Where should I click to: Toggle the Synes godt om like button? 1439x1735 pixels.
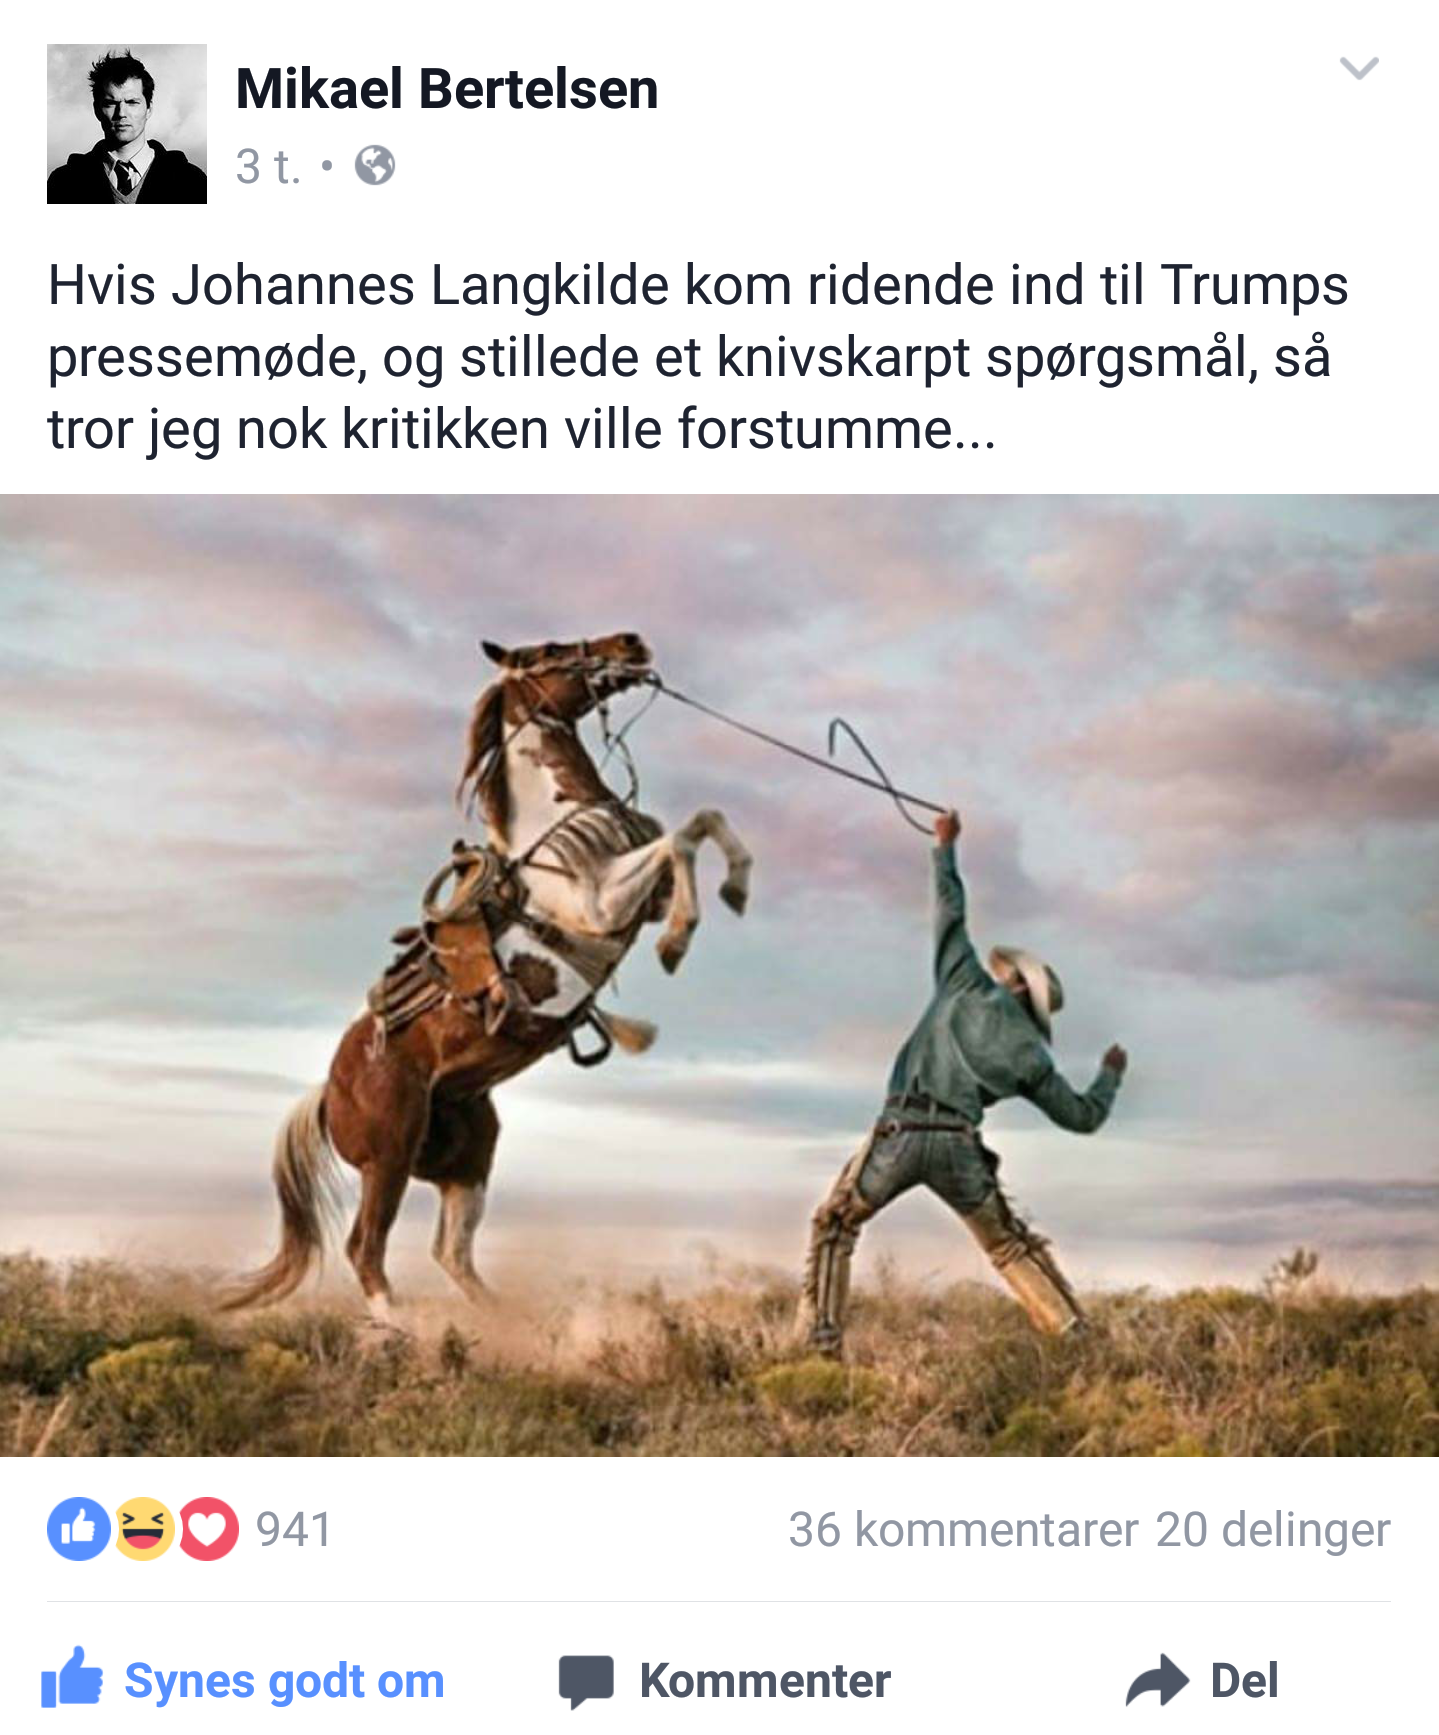[x=243, y=1679]
